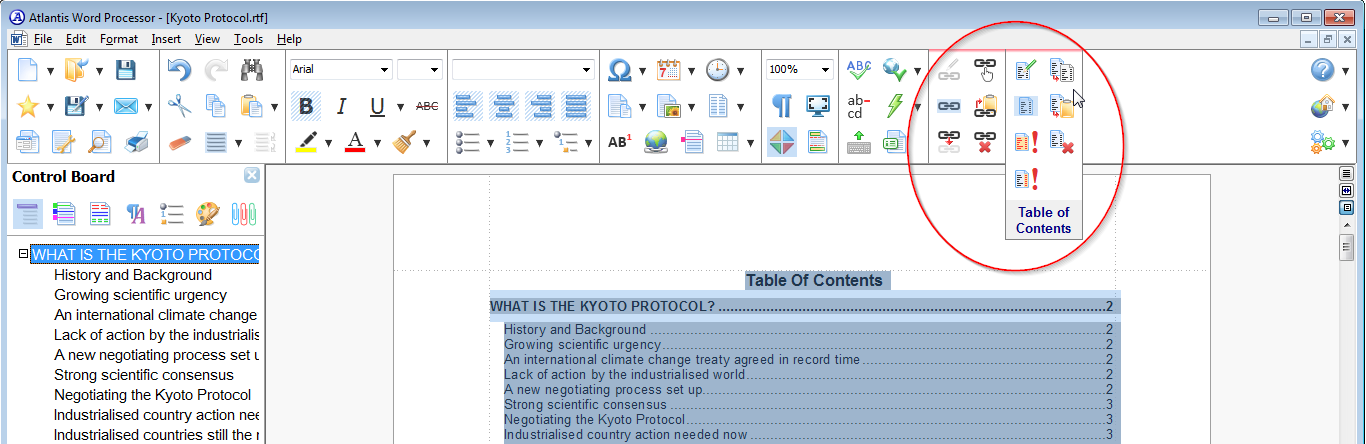Click the strikethrough ABC icon
The width and height of the screenshot is (1366, 444).
[x=427, y=106]
